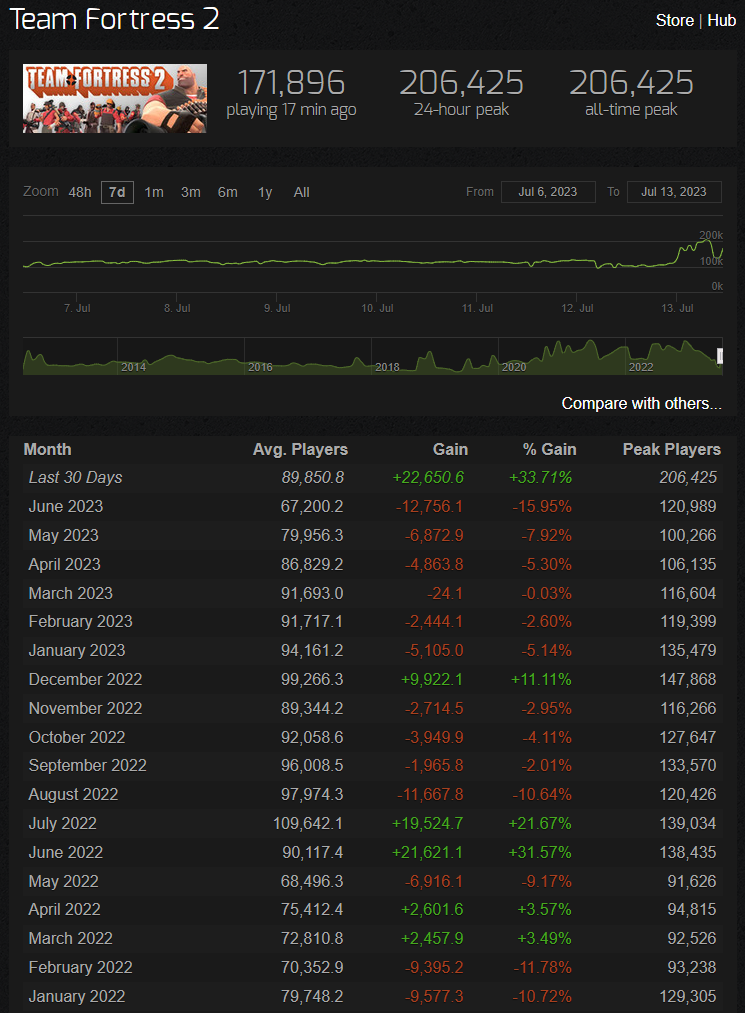
Task: Click the -11,667.8 gain cell
Action: (x=430, y=795)
